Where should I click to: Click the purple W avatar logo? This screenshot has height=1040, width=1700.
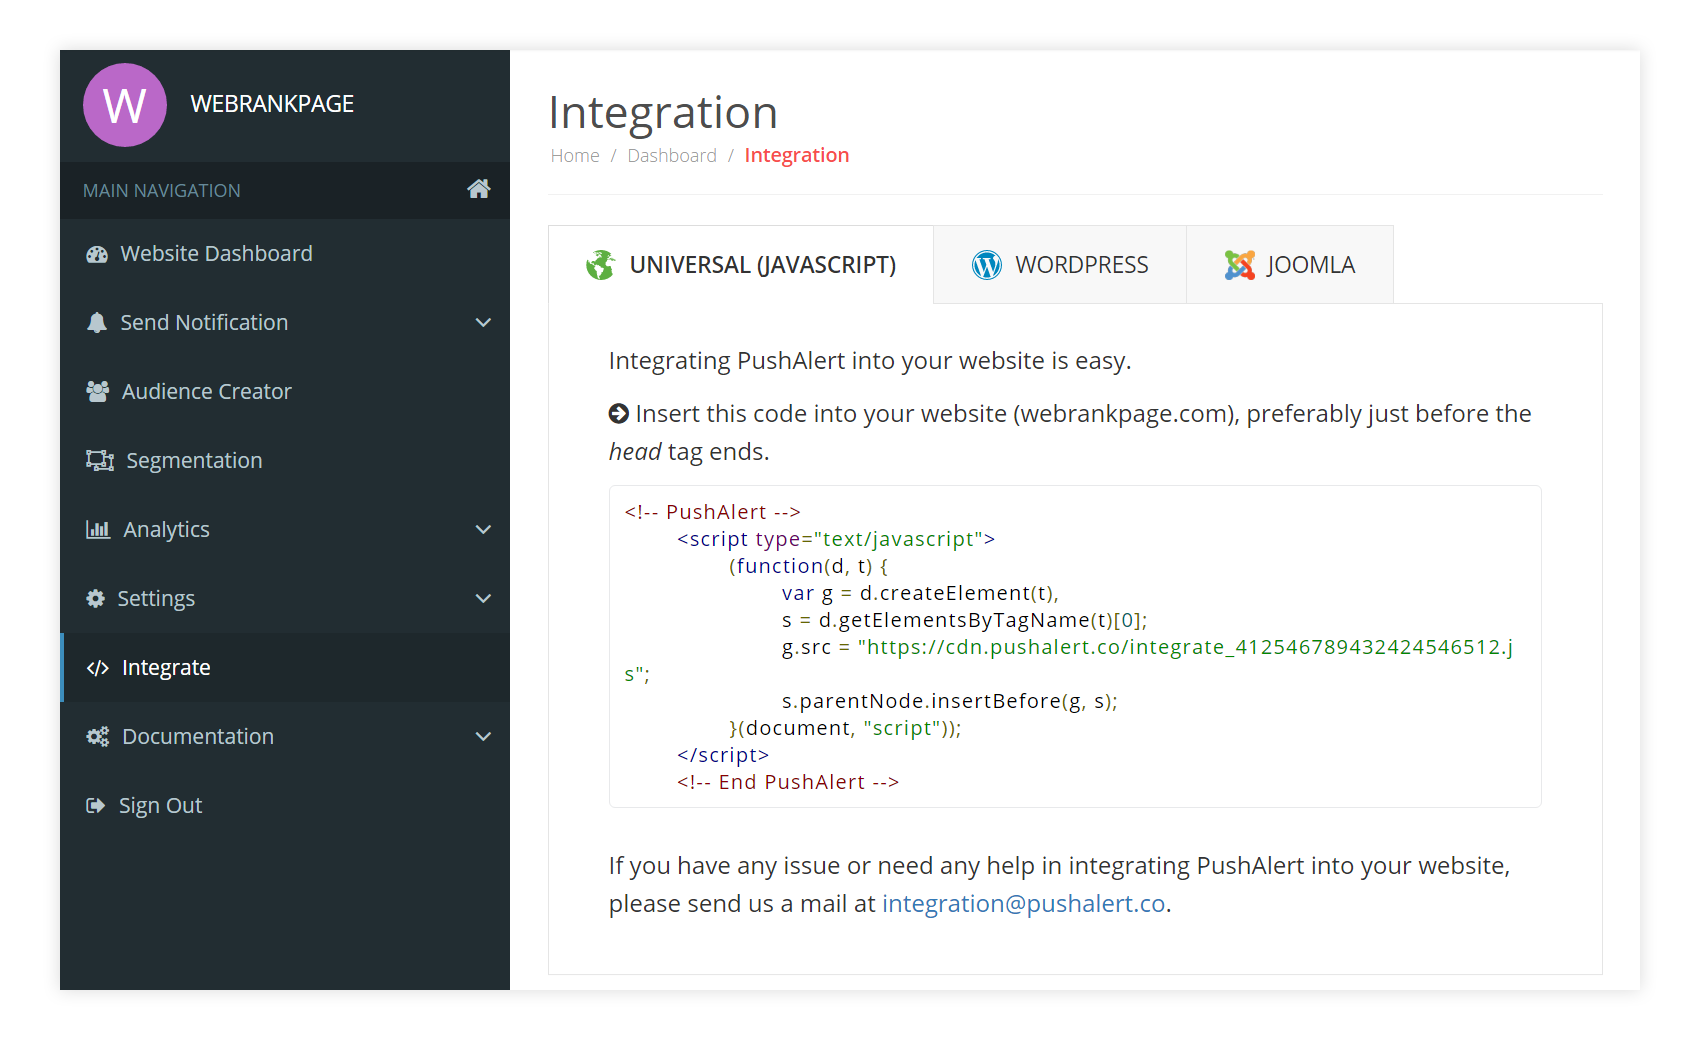tap(125, 105)
